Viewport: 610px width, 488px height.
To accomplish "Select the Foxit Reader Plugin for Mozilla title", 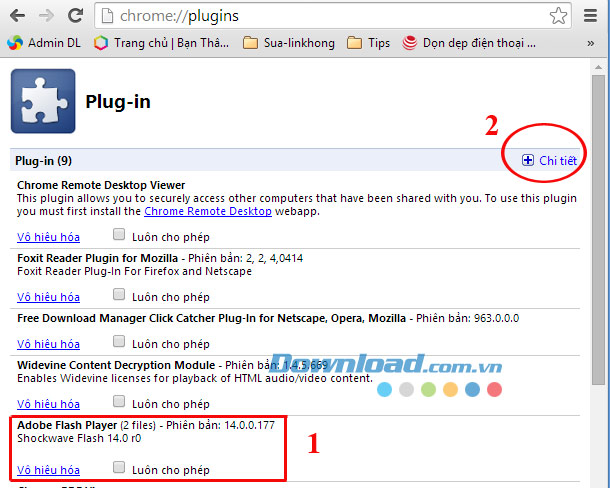I will coord(97,258).
